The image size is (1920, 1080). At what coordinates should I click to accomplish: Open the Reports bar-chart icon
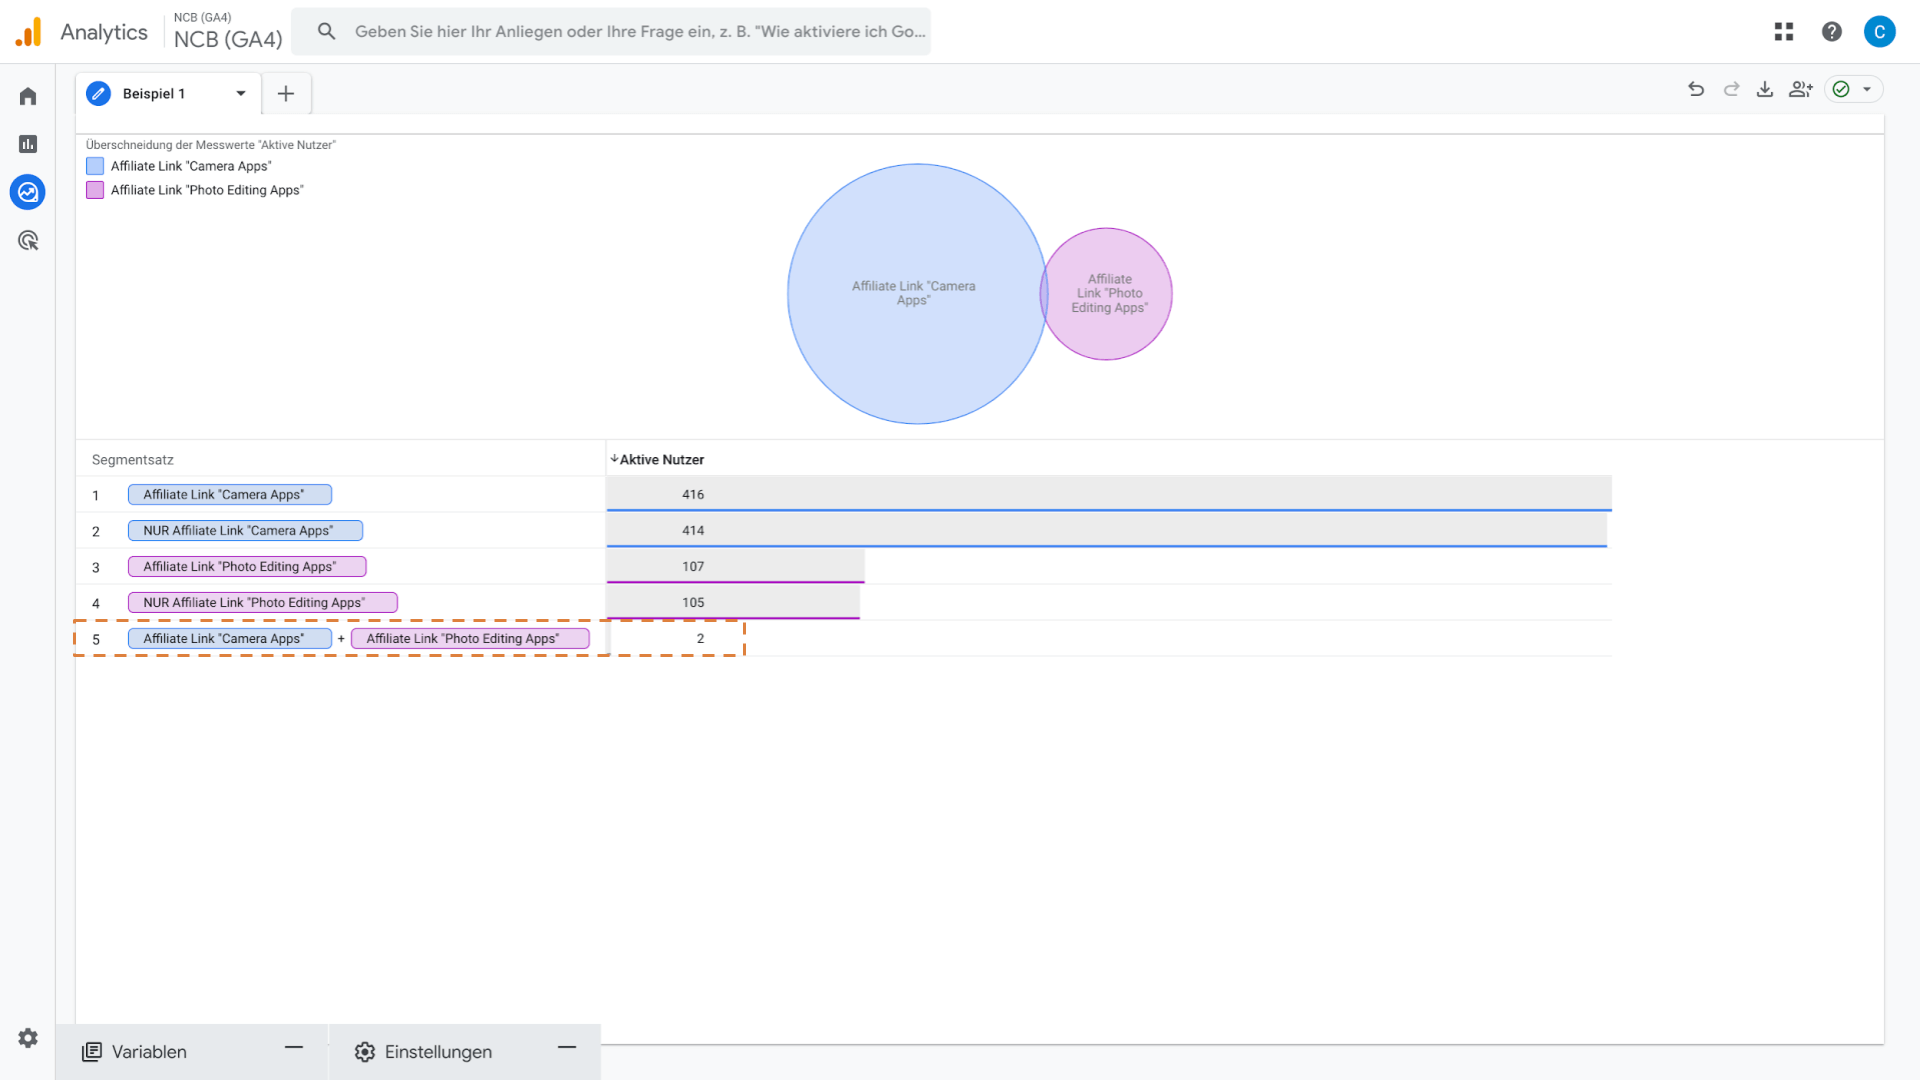coord(28,144)
